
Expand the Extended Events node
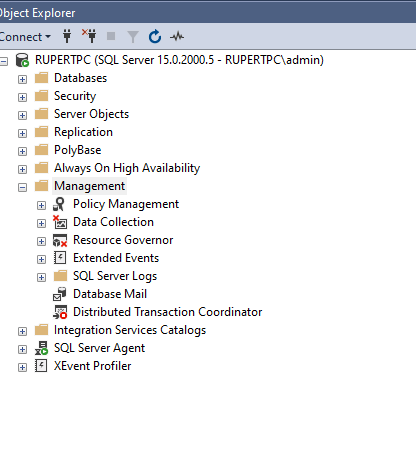click(x=41, y=259)
